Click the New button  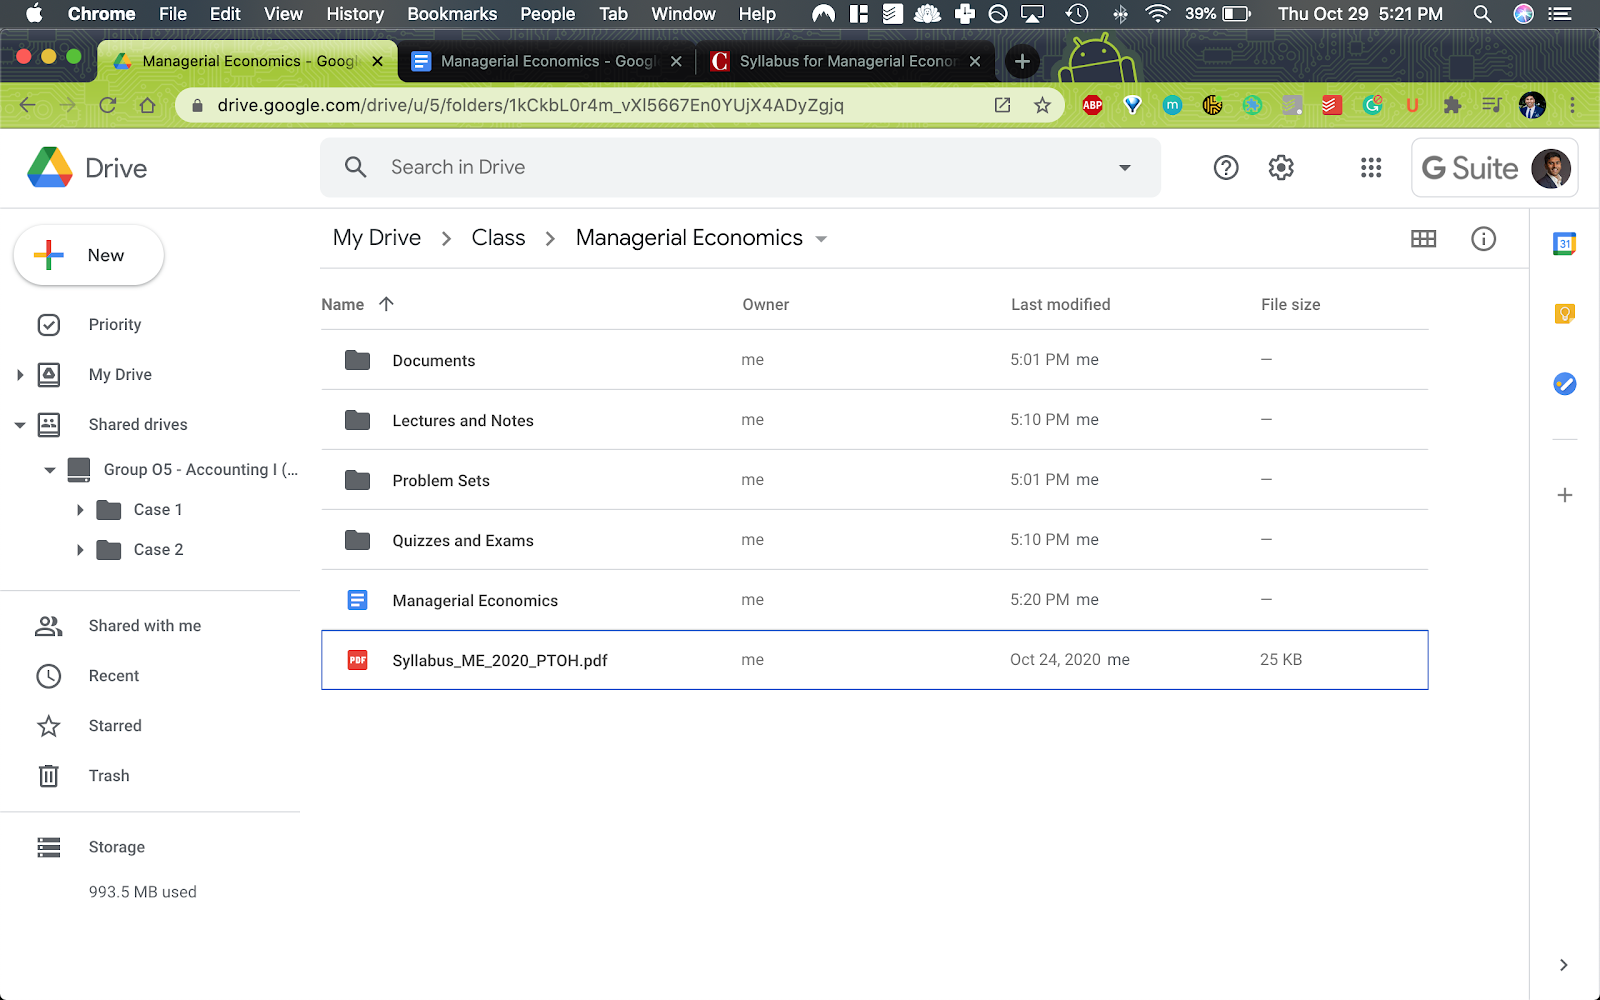point(89,255)
